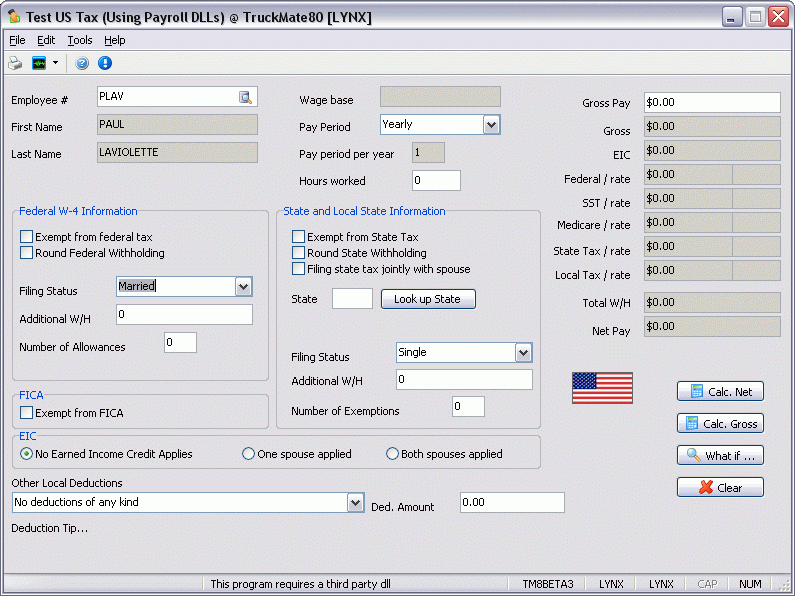Image resolution: width=795 pixels, height=596 pixels.
Task: Enable Exempt from federal tax checkbox
Action: tap(26, 237)
